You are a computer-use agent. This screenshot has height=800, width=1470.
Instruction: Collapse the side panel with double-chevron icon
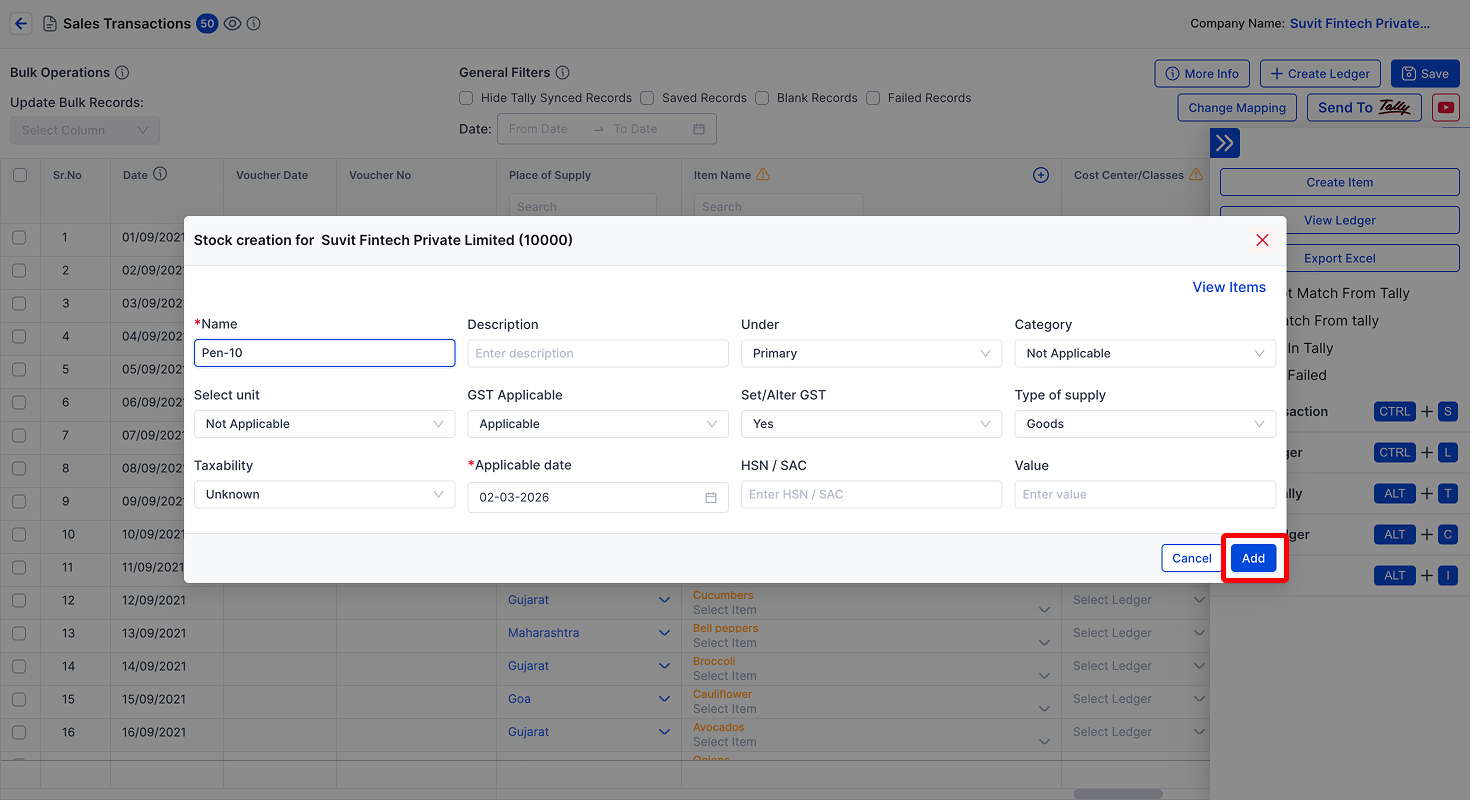point(1225,143)
